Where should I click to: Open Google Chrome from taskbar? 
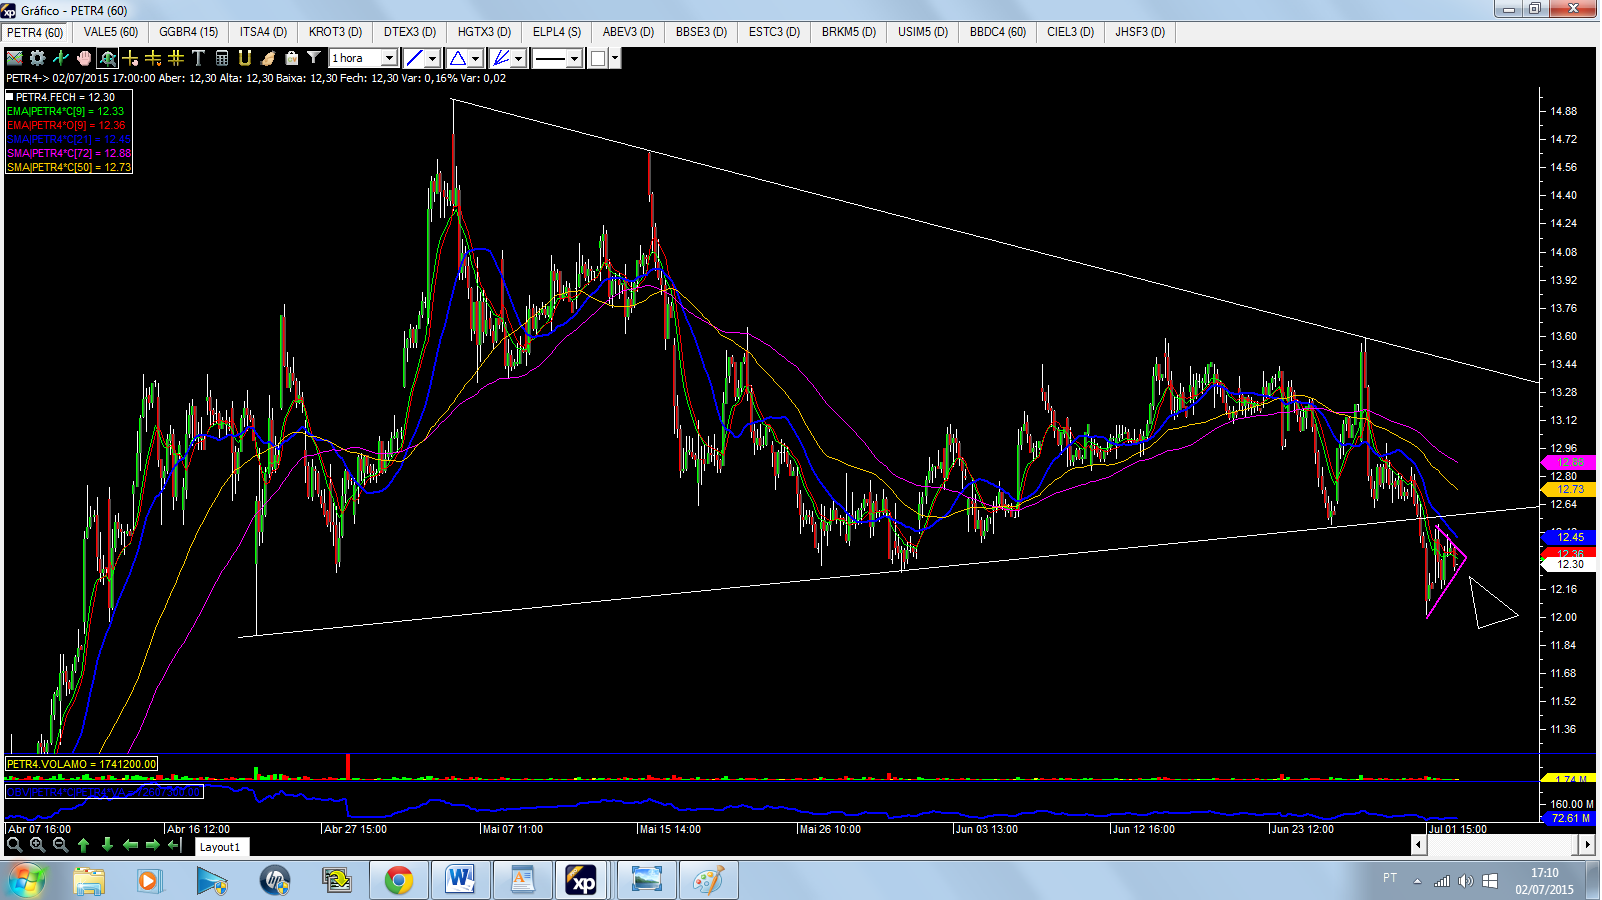click(398, 881)
